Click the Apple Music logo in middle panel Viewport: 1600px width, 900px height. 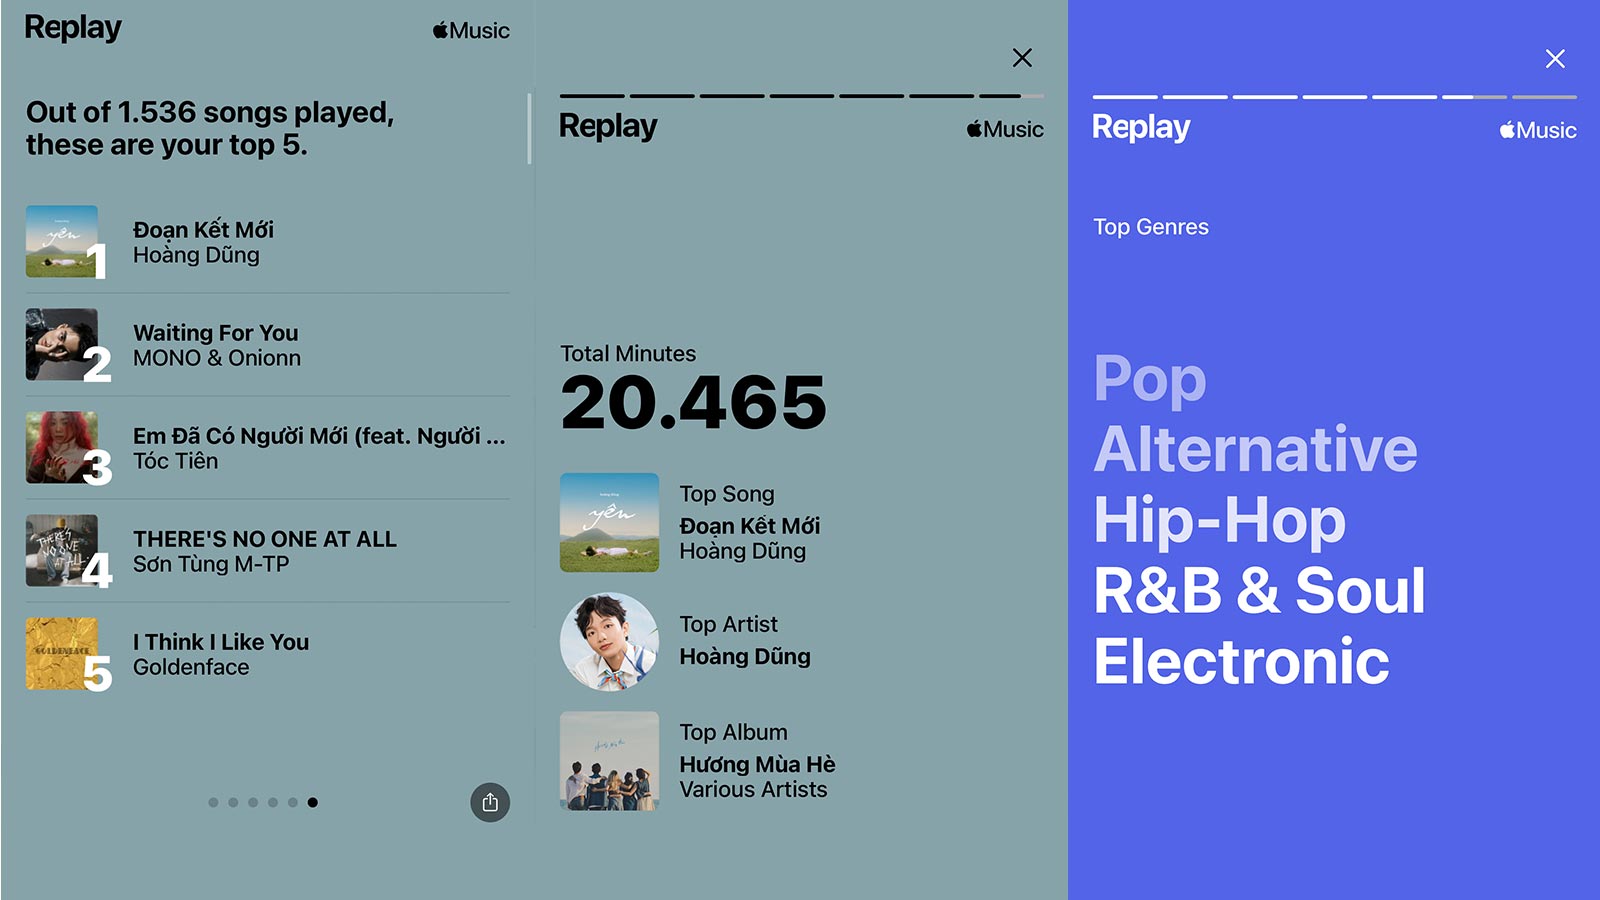[1005, 129]
